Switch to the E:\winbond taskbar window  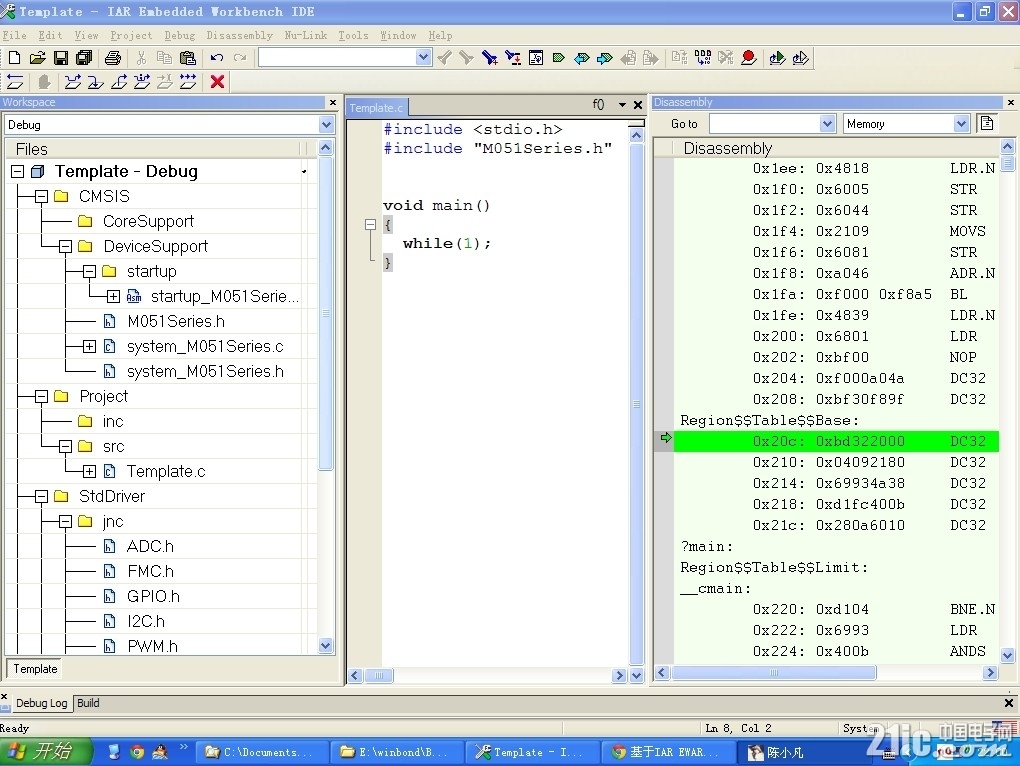(x=397, y=752)
